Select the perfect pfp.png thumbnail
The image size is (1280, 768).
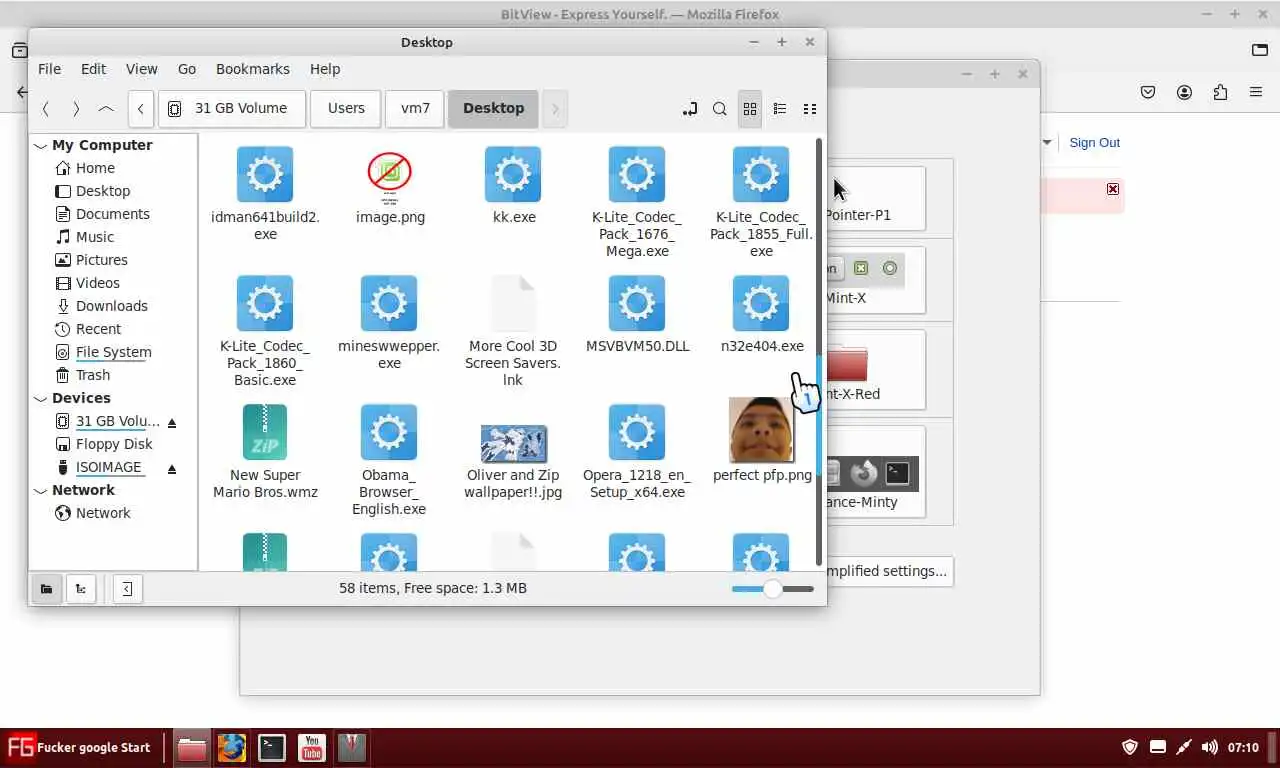click(x=762, y=430)
